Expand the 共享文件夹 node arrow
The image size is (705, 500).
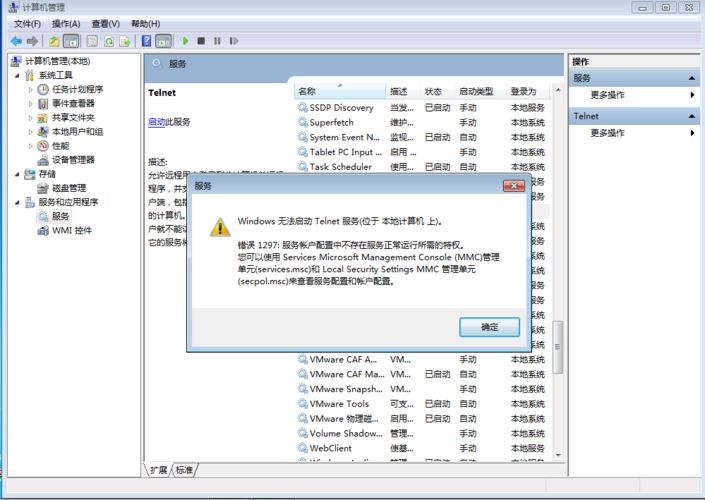31,118
